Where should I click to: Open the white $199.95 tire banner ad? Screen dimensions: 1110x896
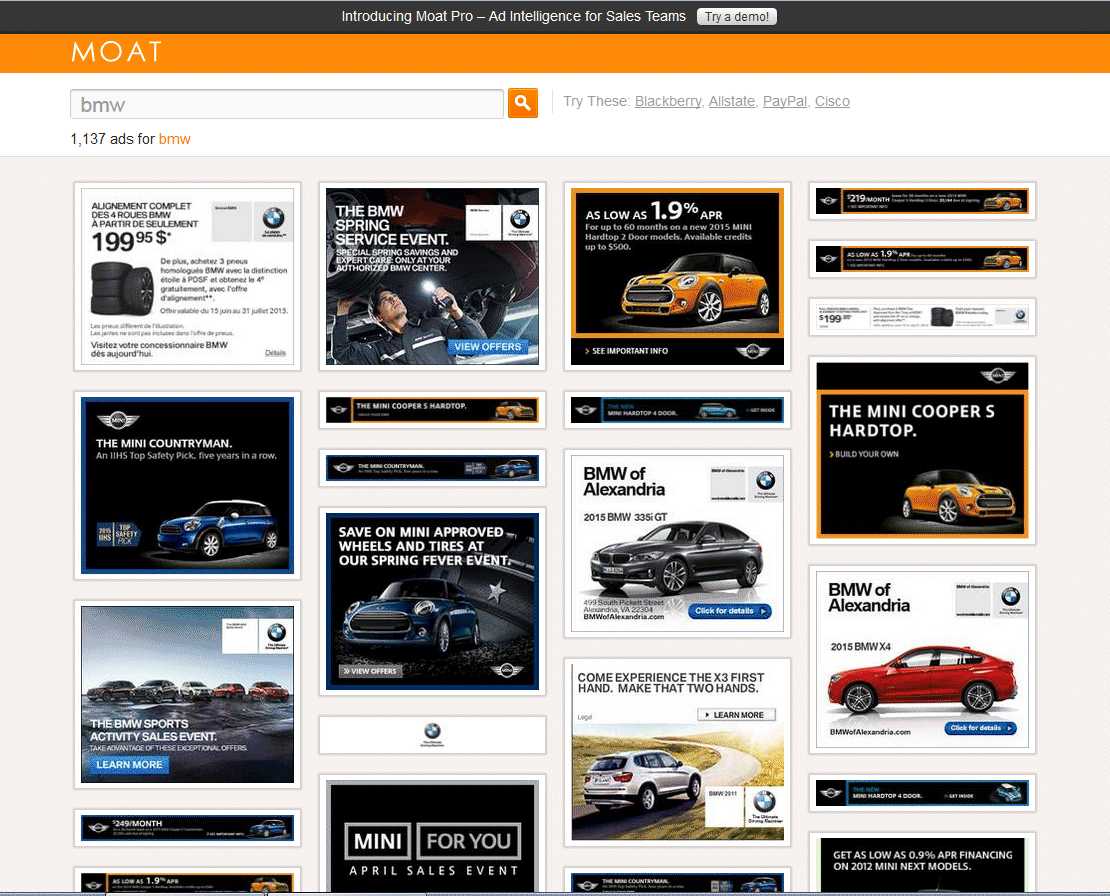pyautogui.click(x=922, y=317)
